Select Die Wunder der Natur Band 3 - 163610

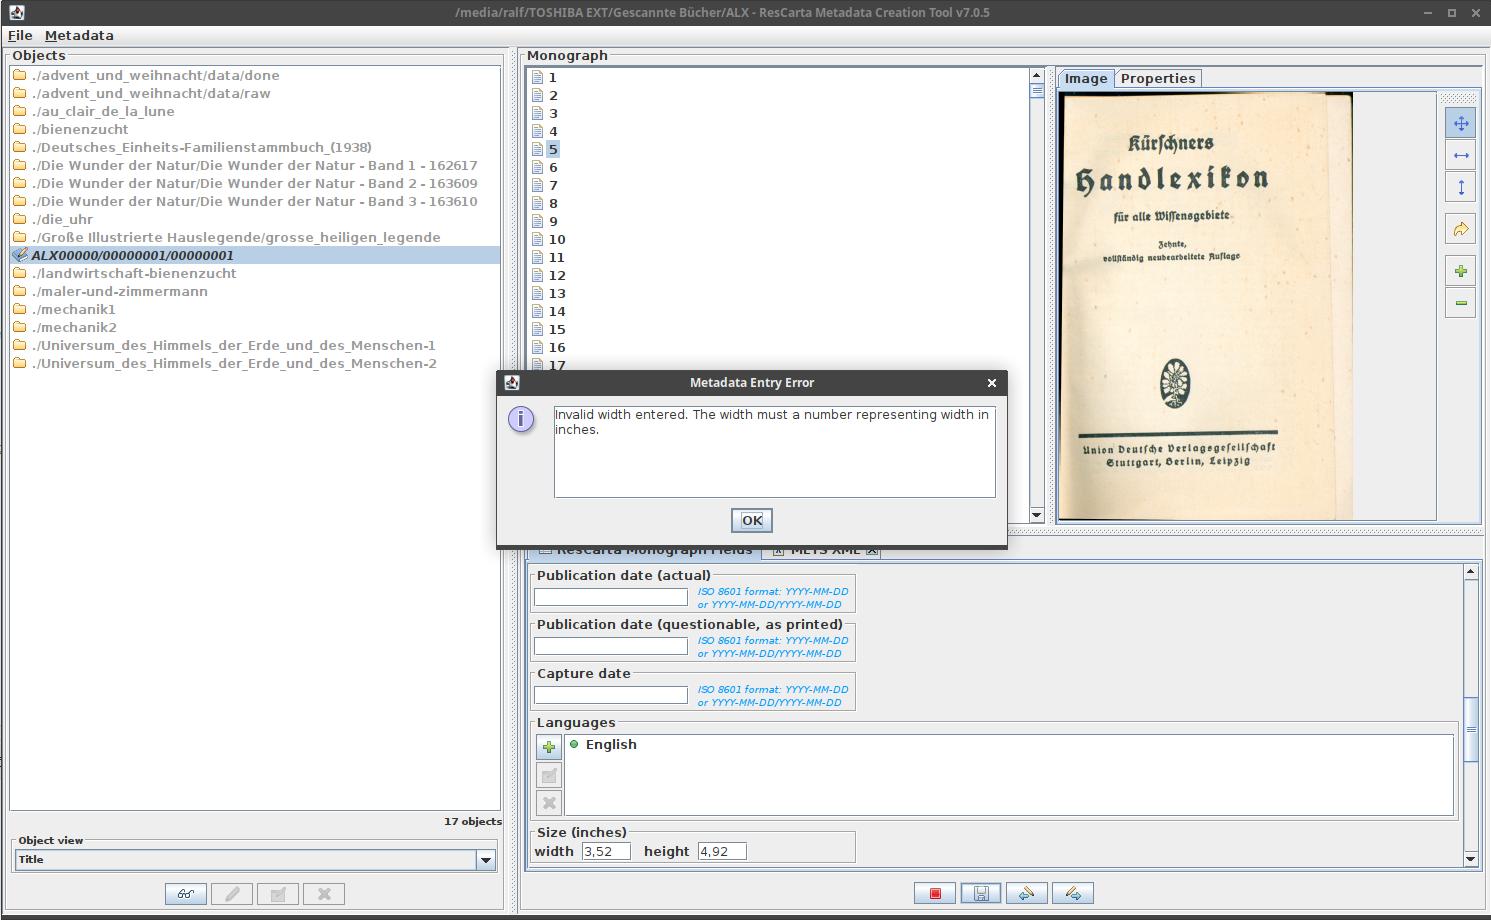(x=254, y=201)
